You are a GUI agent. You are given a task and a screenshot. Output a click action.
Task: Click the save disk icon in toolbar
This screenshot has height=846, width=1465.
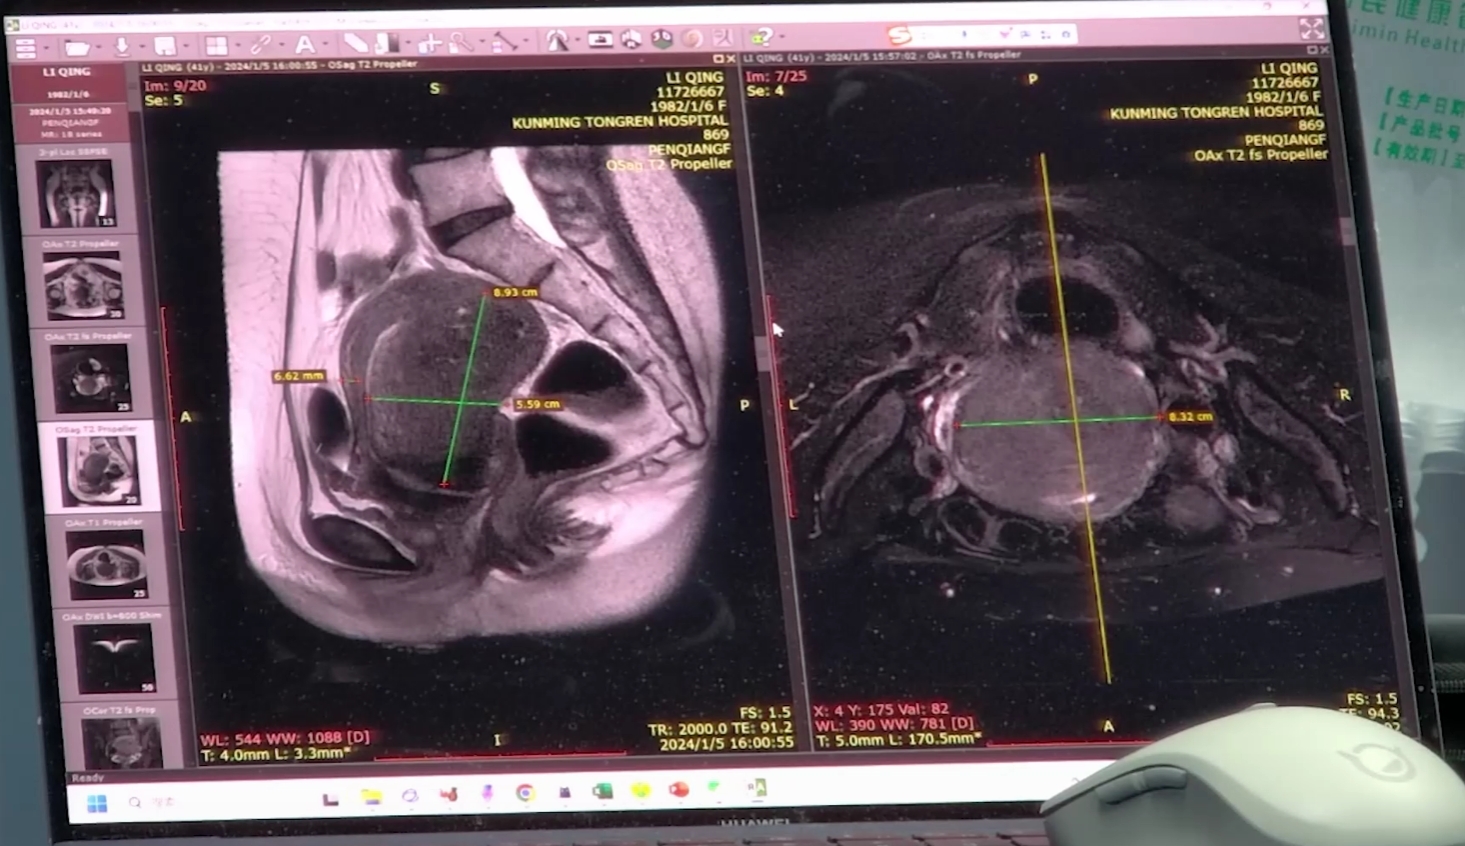[x=165, y=46]
